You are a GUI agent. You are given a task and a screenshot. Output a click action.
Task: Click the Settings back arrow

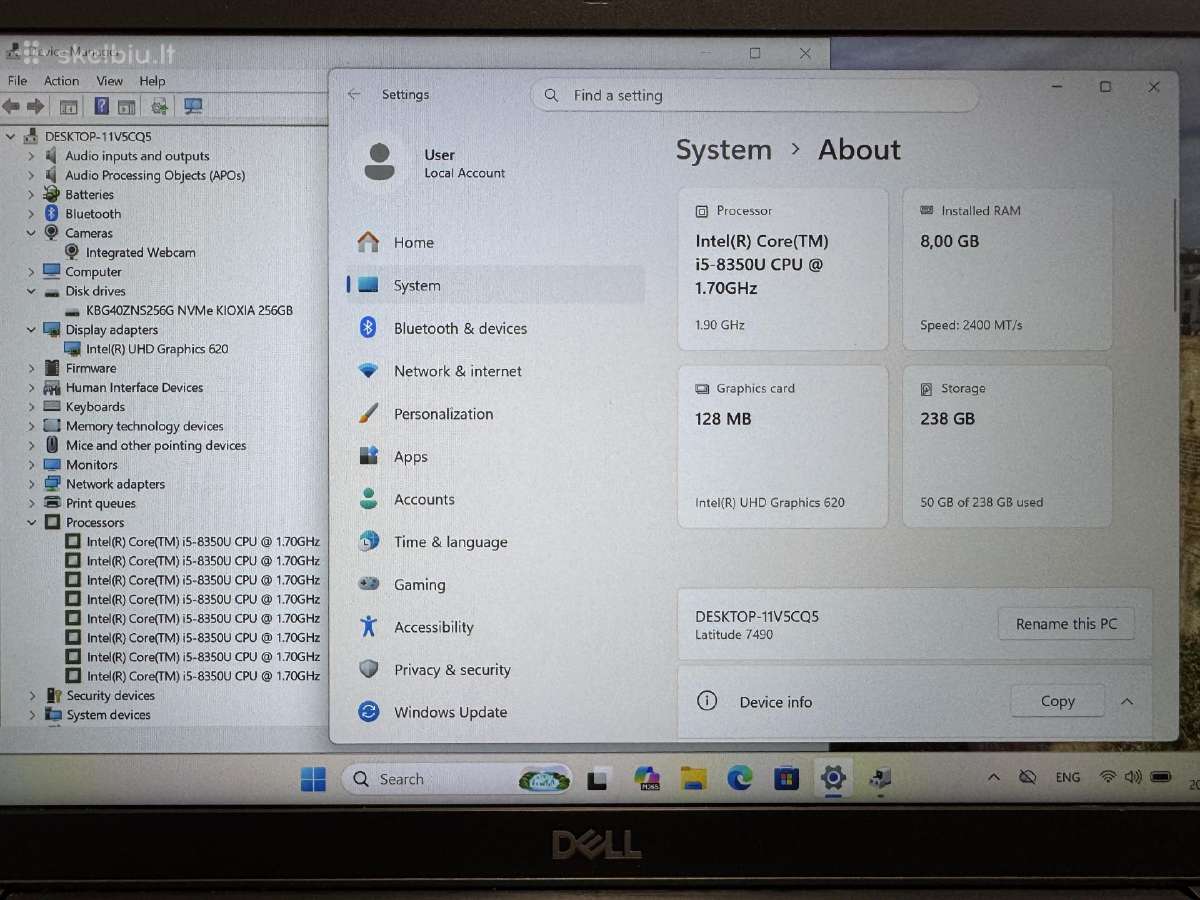click(354, 94)
